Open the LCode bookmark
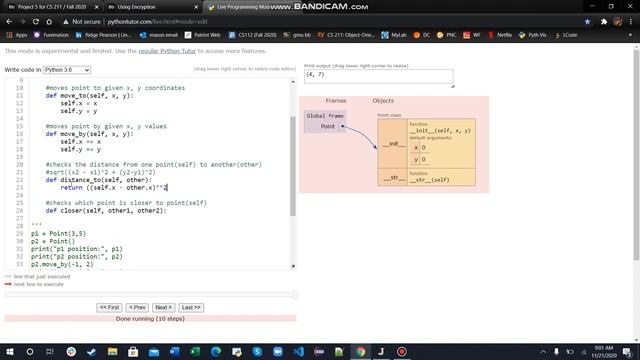This screenshot has height=360, width=640. click(x=566, y=35)
